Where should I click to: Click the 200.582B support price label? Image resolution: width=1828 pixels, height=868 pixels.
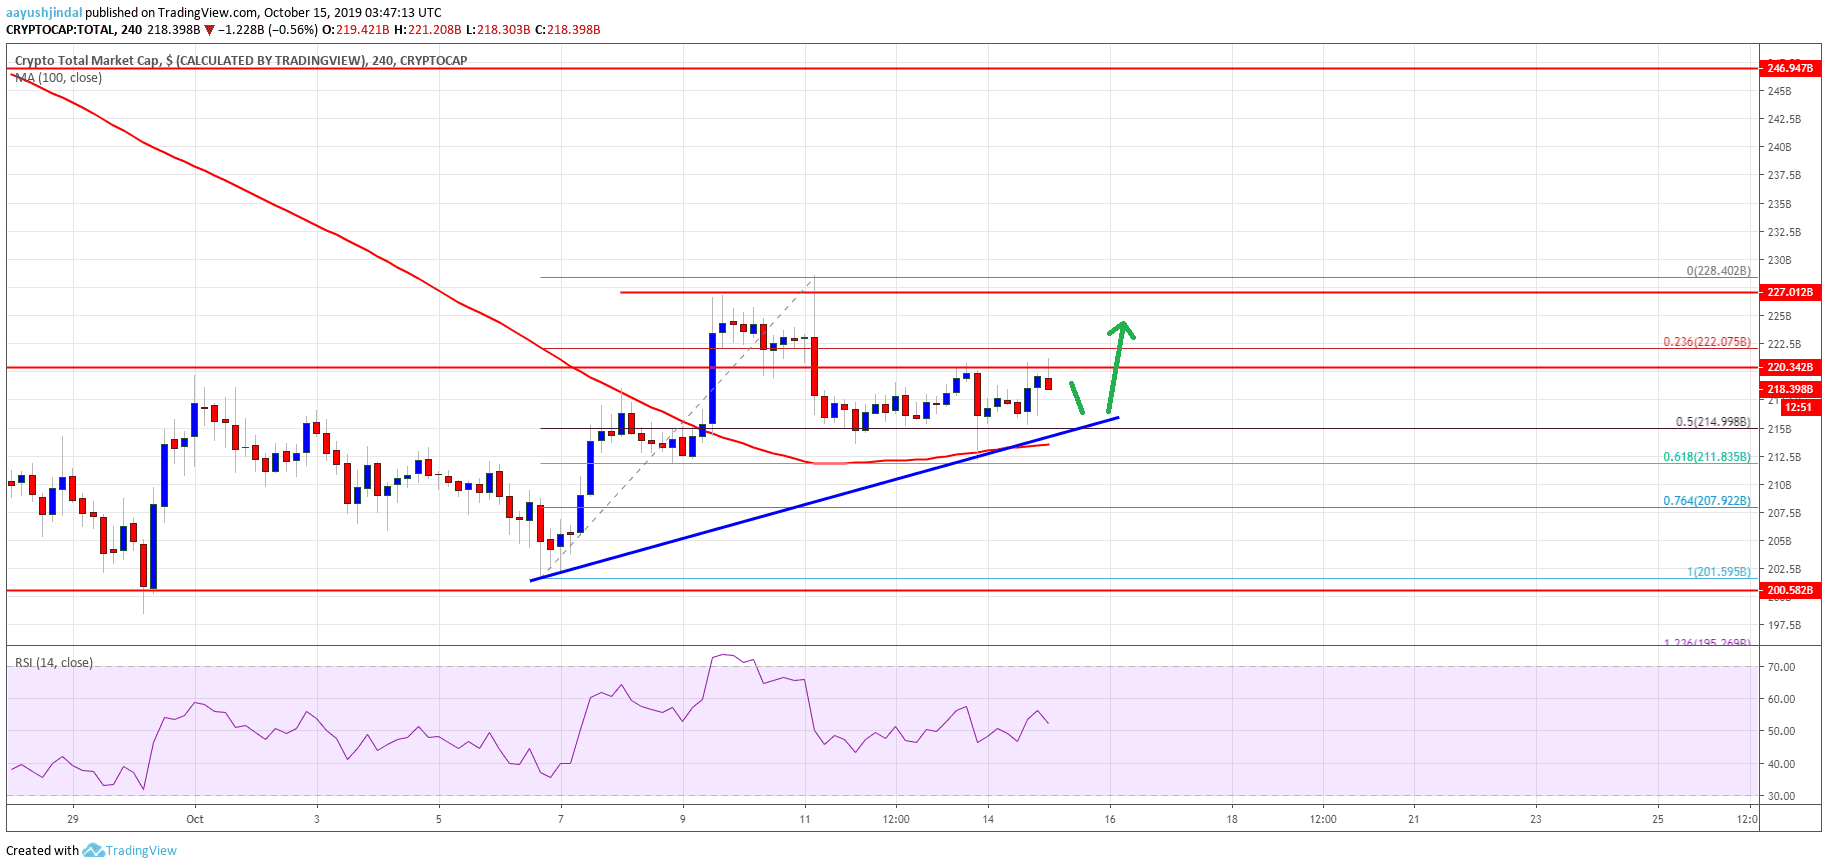(x=1789, y=590)
